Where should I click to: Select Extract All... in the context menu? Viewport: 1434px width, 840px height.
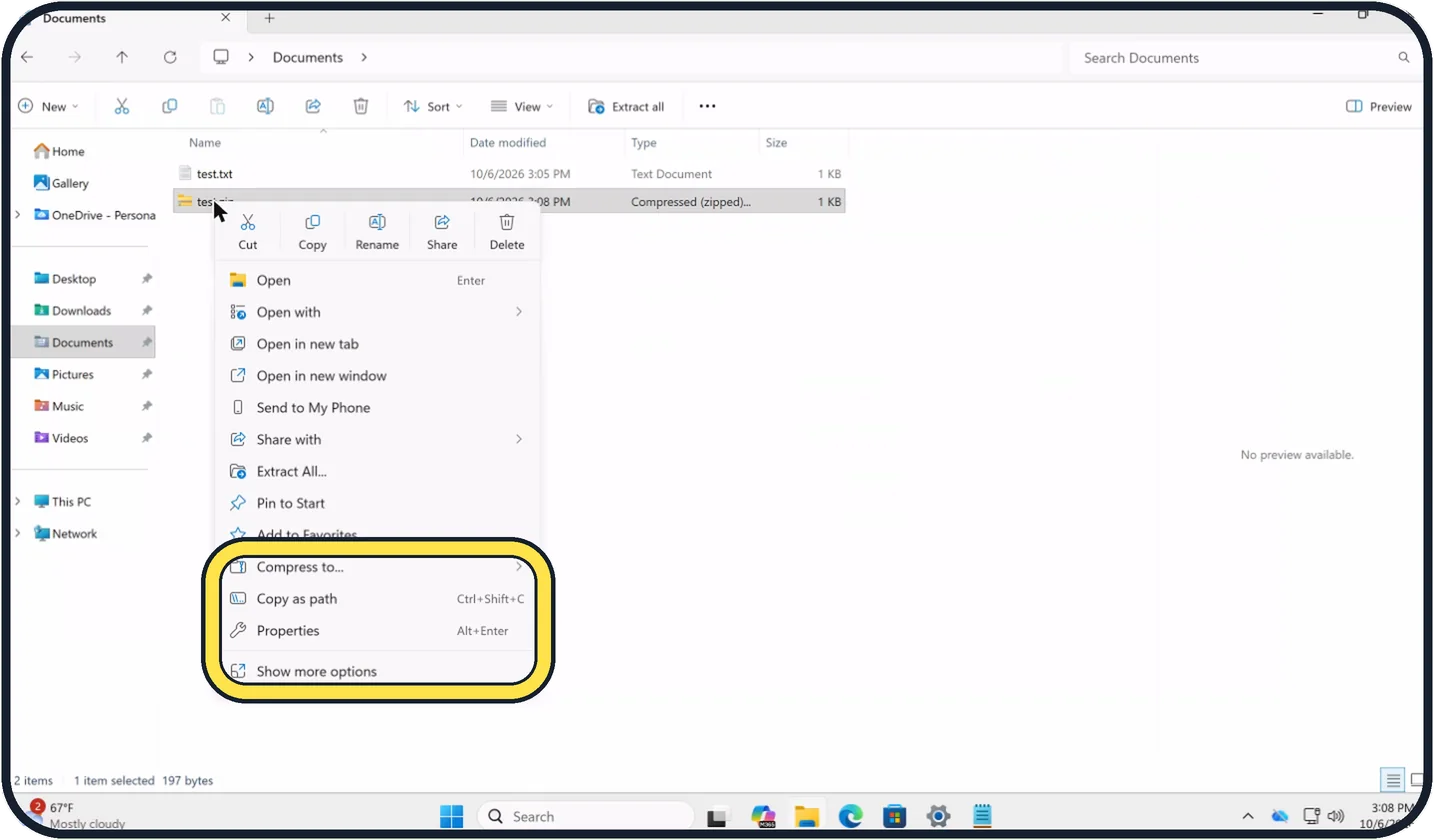tap(377, 471)
